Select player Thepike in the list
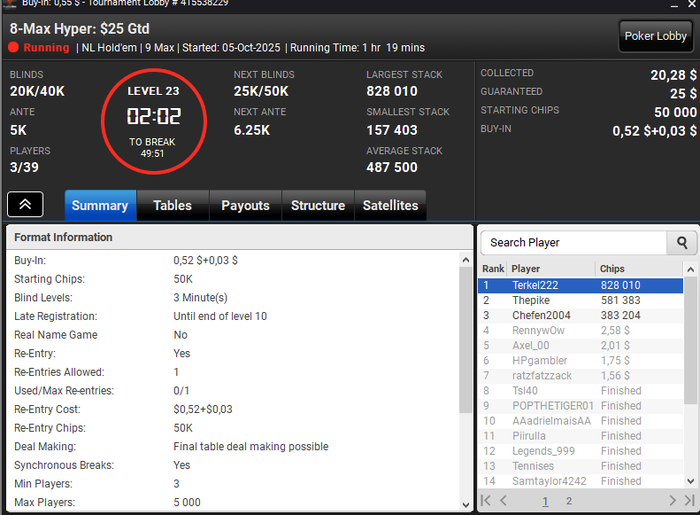Viewport: 700px width, 515px height. tap(581, 300)
